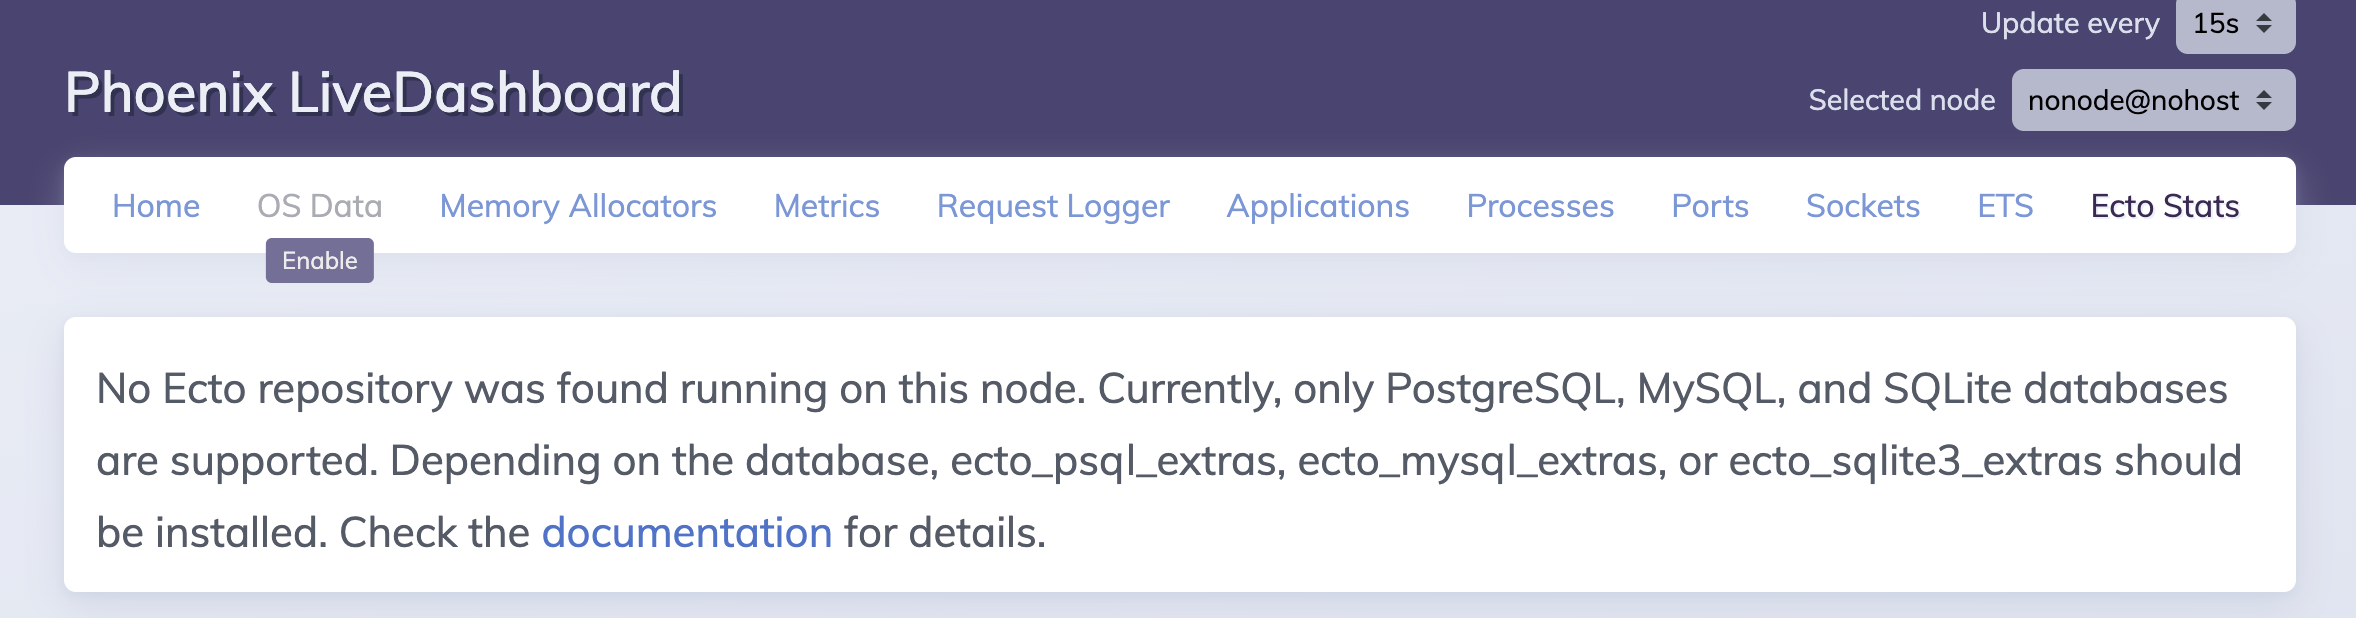
Task: Click the Phoenix LiveDashboard title
Action: point(373,93)
